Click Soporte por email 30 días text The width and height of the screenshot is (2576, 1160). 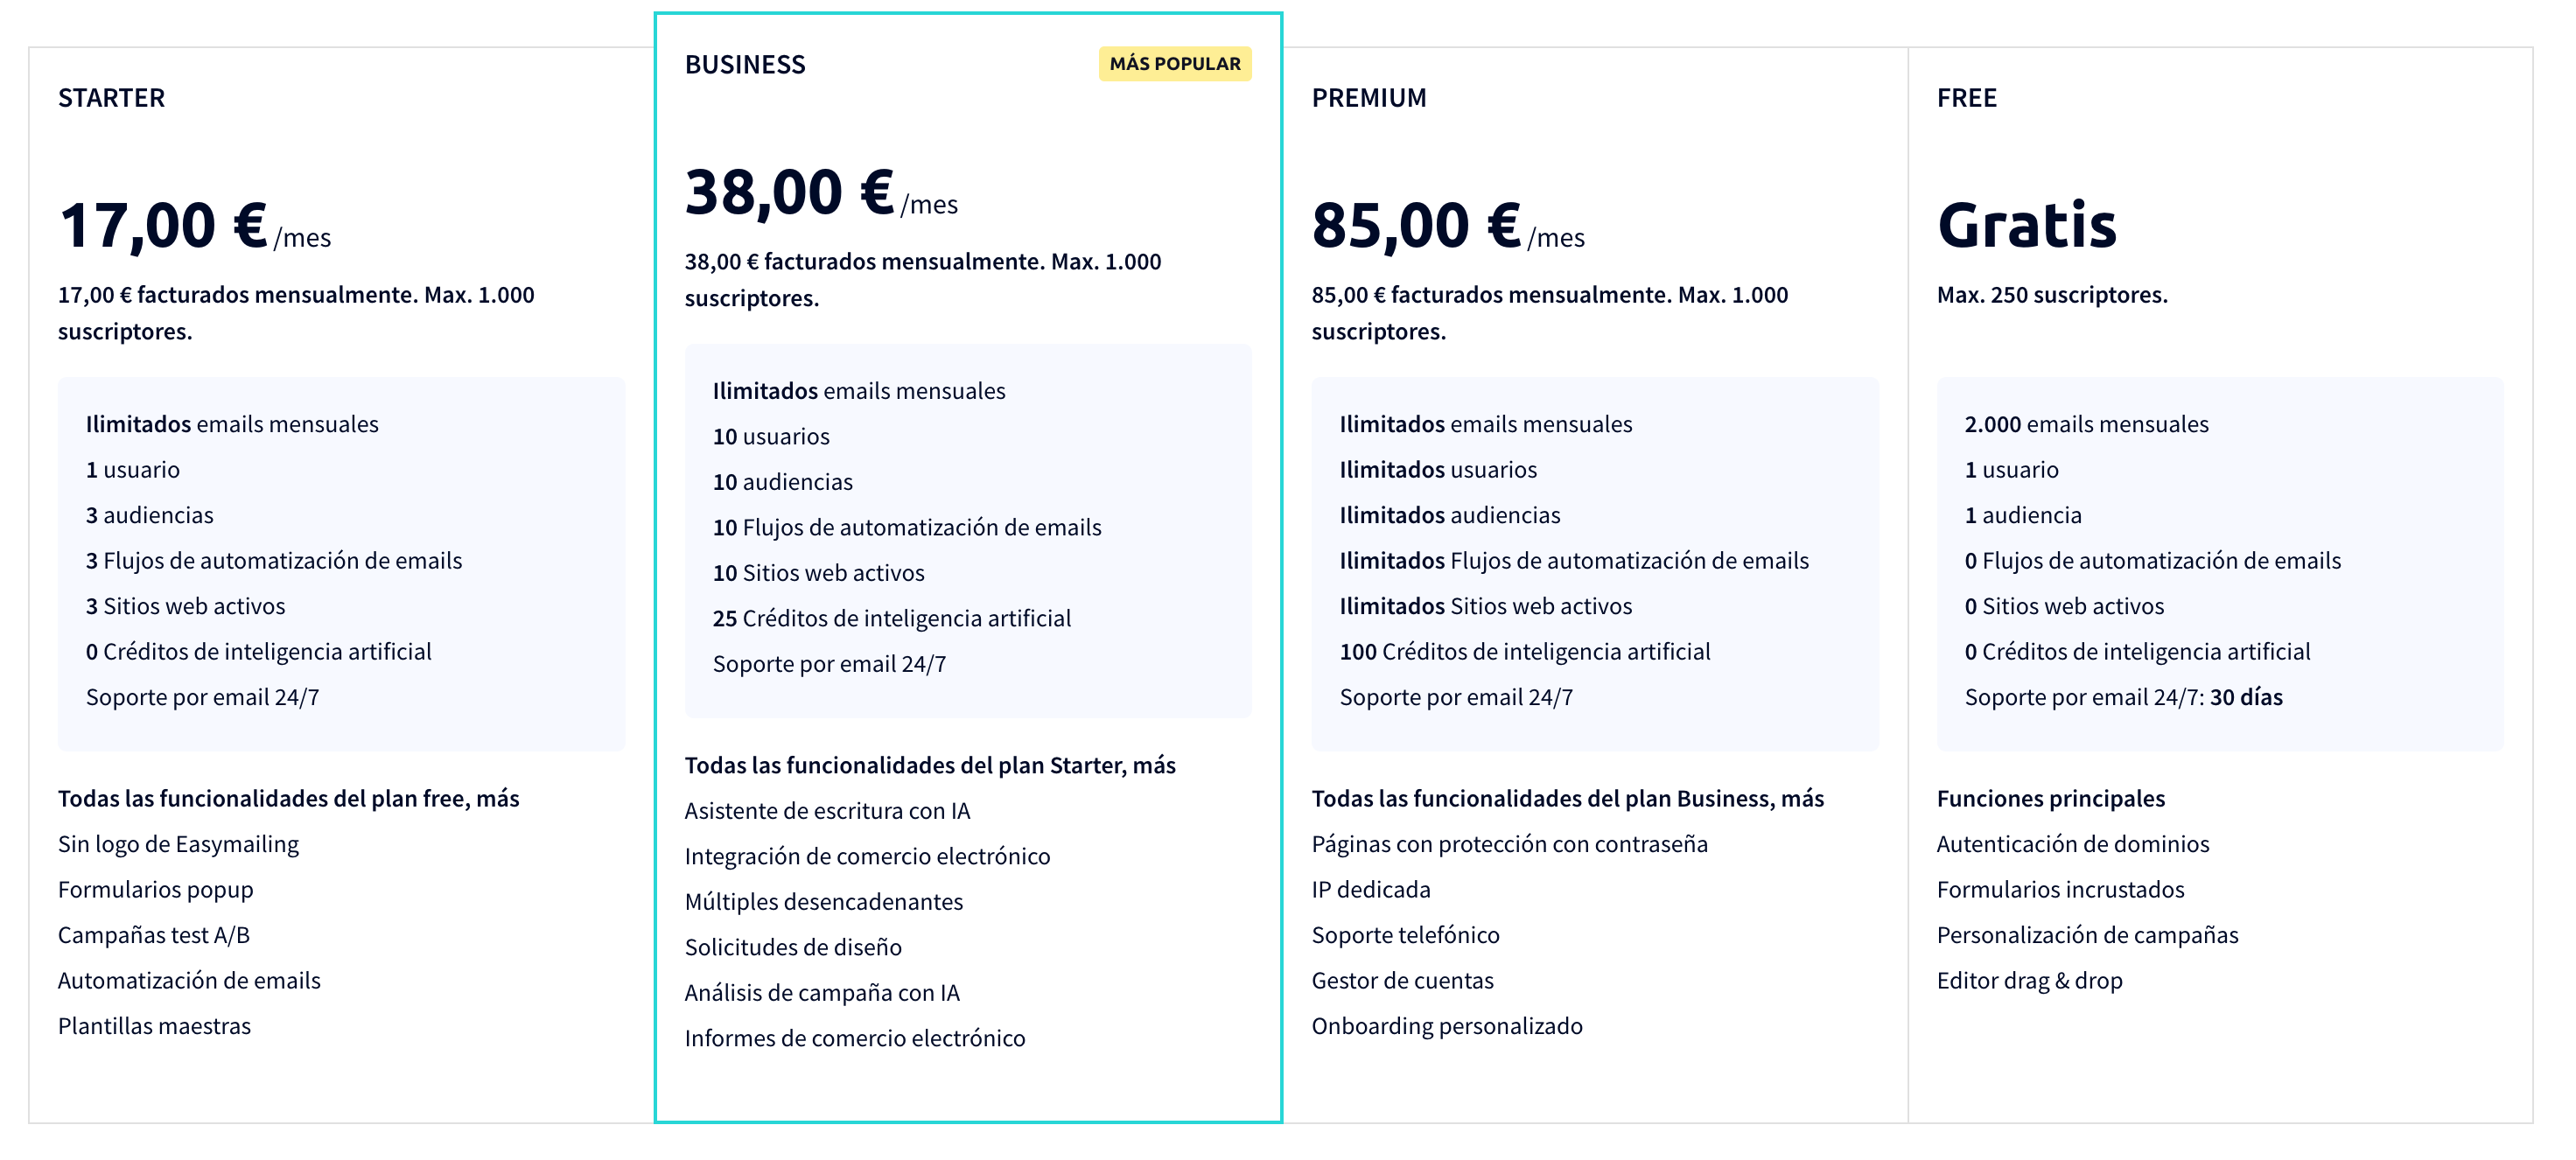pyautogui.click(x=2124, y=697)
